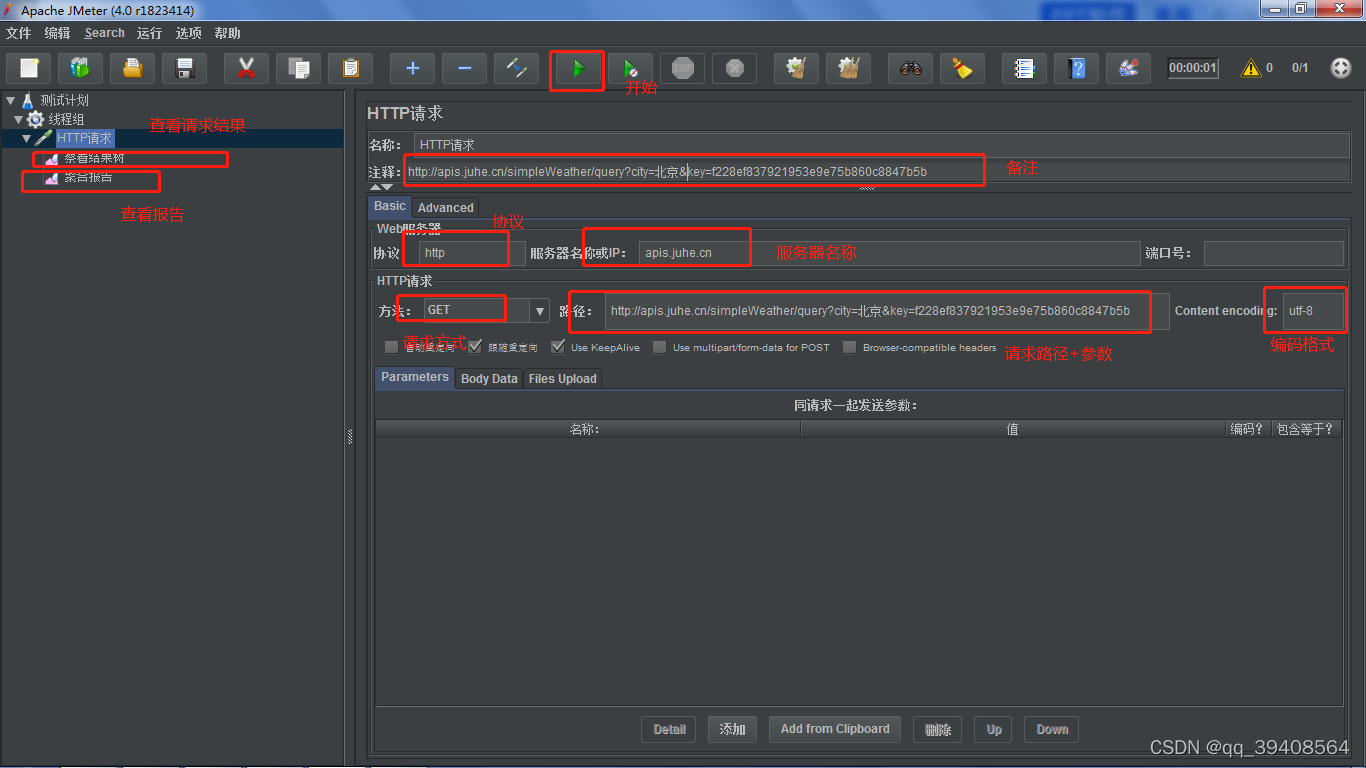1366x768 pixels.
Task: Click the Stop test icon
Action: pos(682,69)
